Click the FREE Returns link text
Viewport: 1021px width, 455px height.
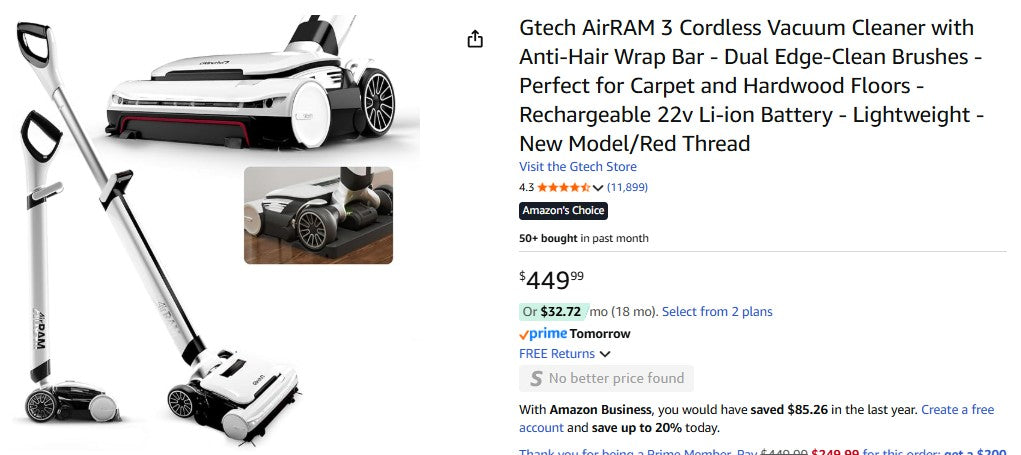point(556,354)
